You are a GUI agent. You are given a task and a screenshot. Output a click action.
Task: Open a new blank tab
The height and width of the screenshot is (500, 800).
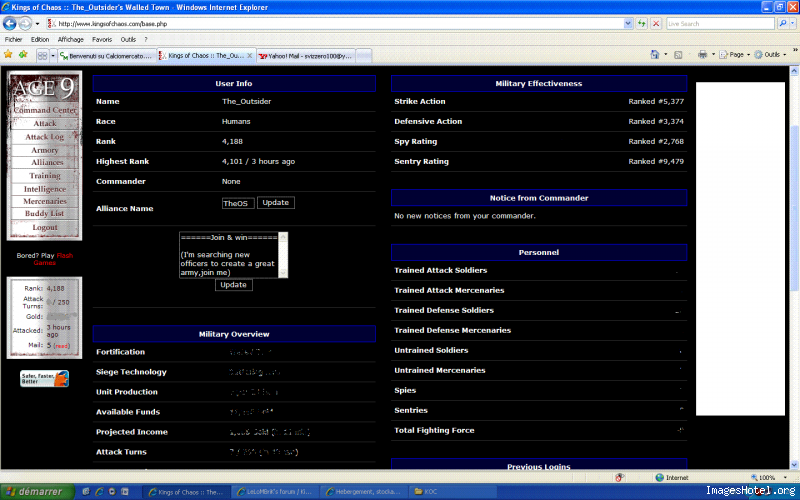363,56
